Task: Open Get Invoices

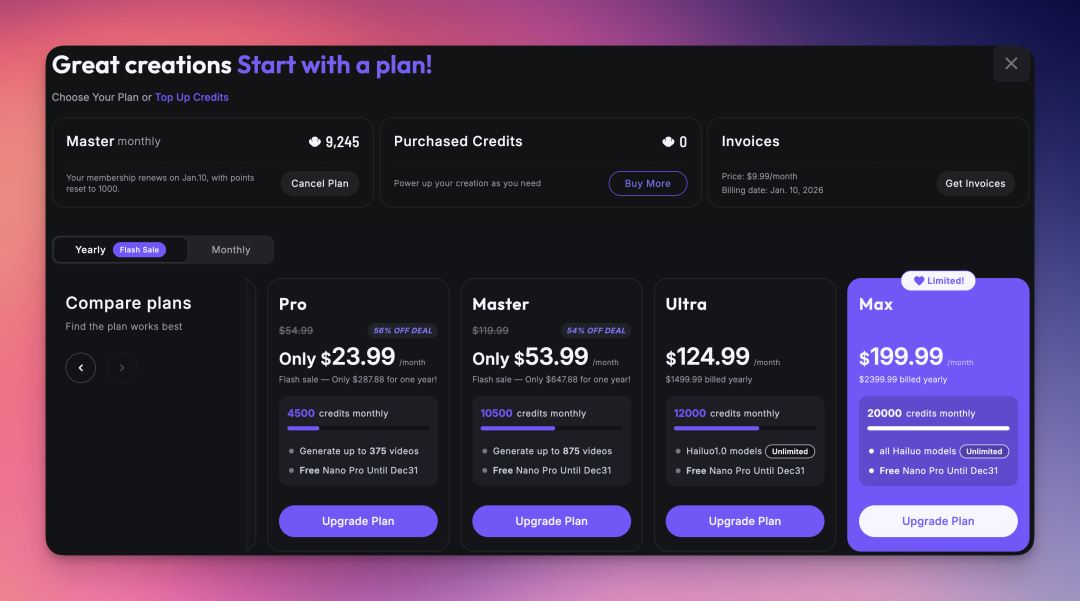Action: click(975, 184)
